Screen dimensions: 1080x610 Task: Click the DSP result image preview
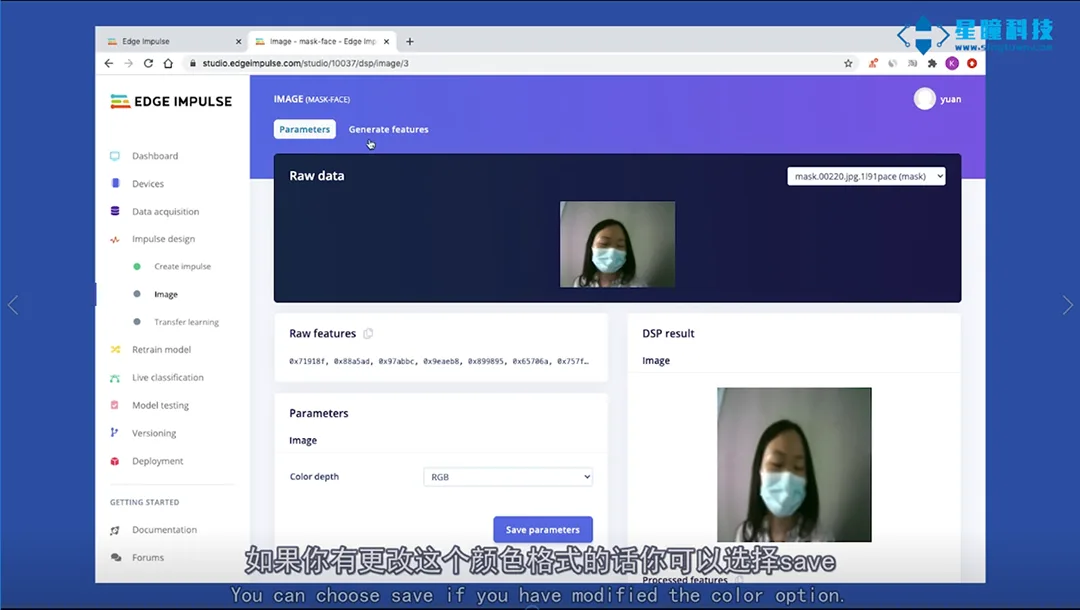point(794,465)
